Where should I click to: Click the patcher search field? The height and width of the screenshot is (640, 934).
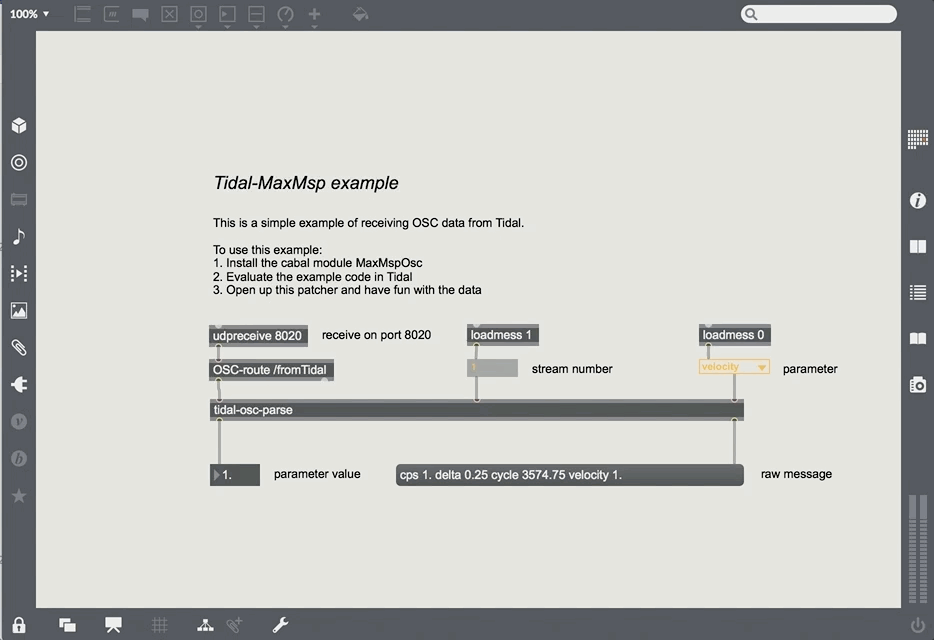[818, 14]
